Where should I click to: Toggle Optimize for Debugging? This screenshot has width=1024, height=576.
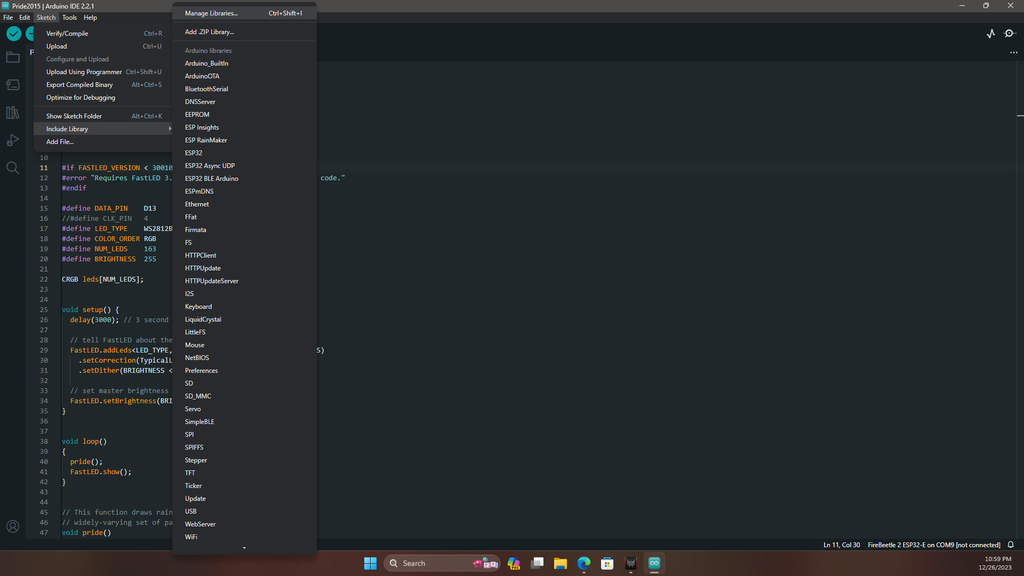[x=104, y=97]
